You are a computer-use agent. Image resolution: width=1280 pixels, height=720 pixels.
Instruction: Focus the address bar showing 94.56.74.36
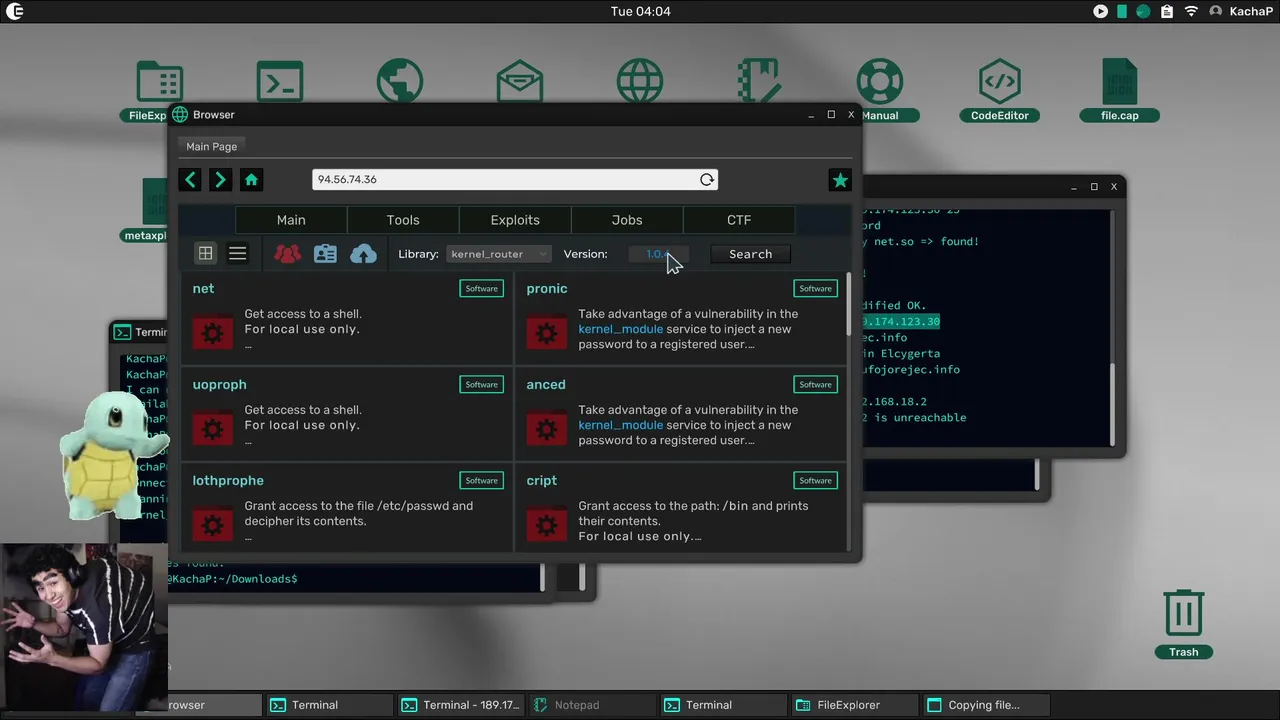(515, 179)
